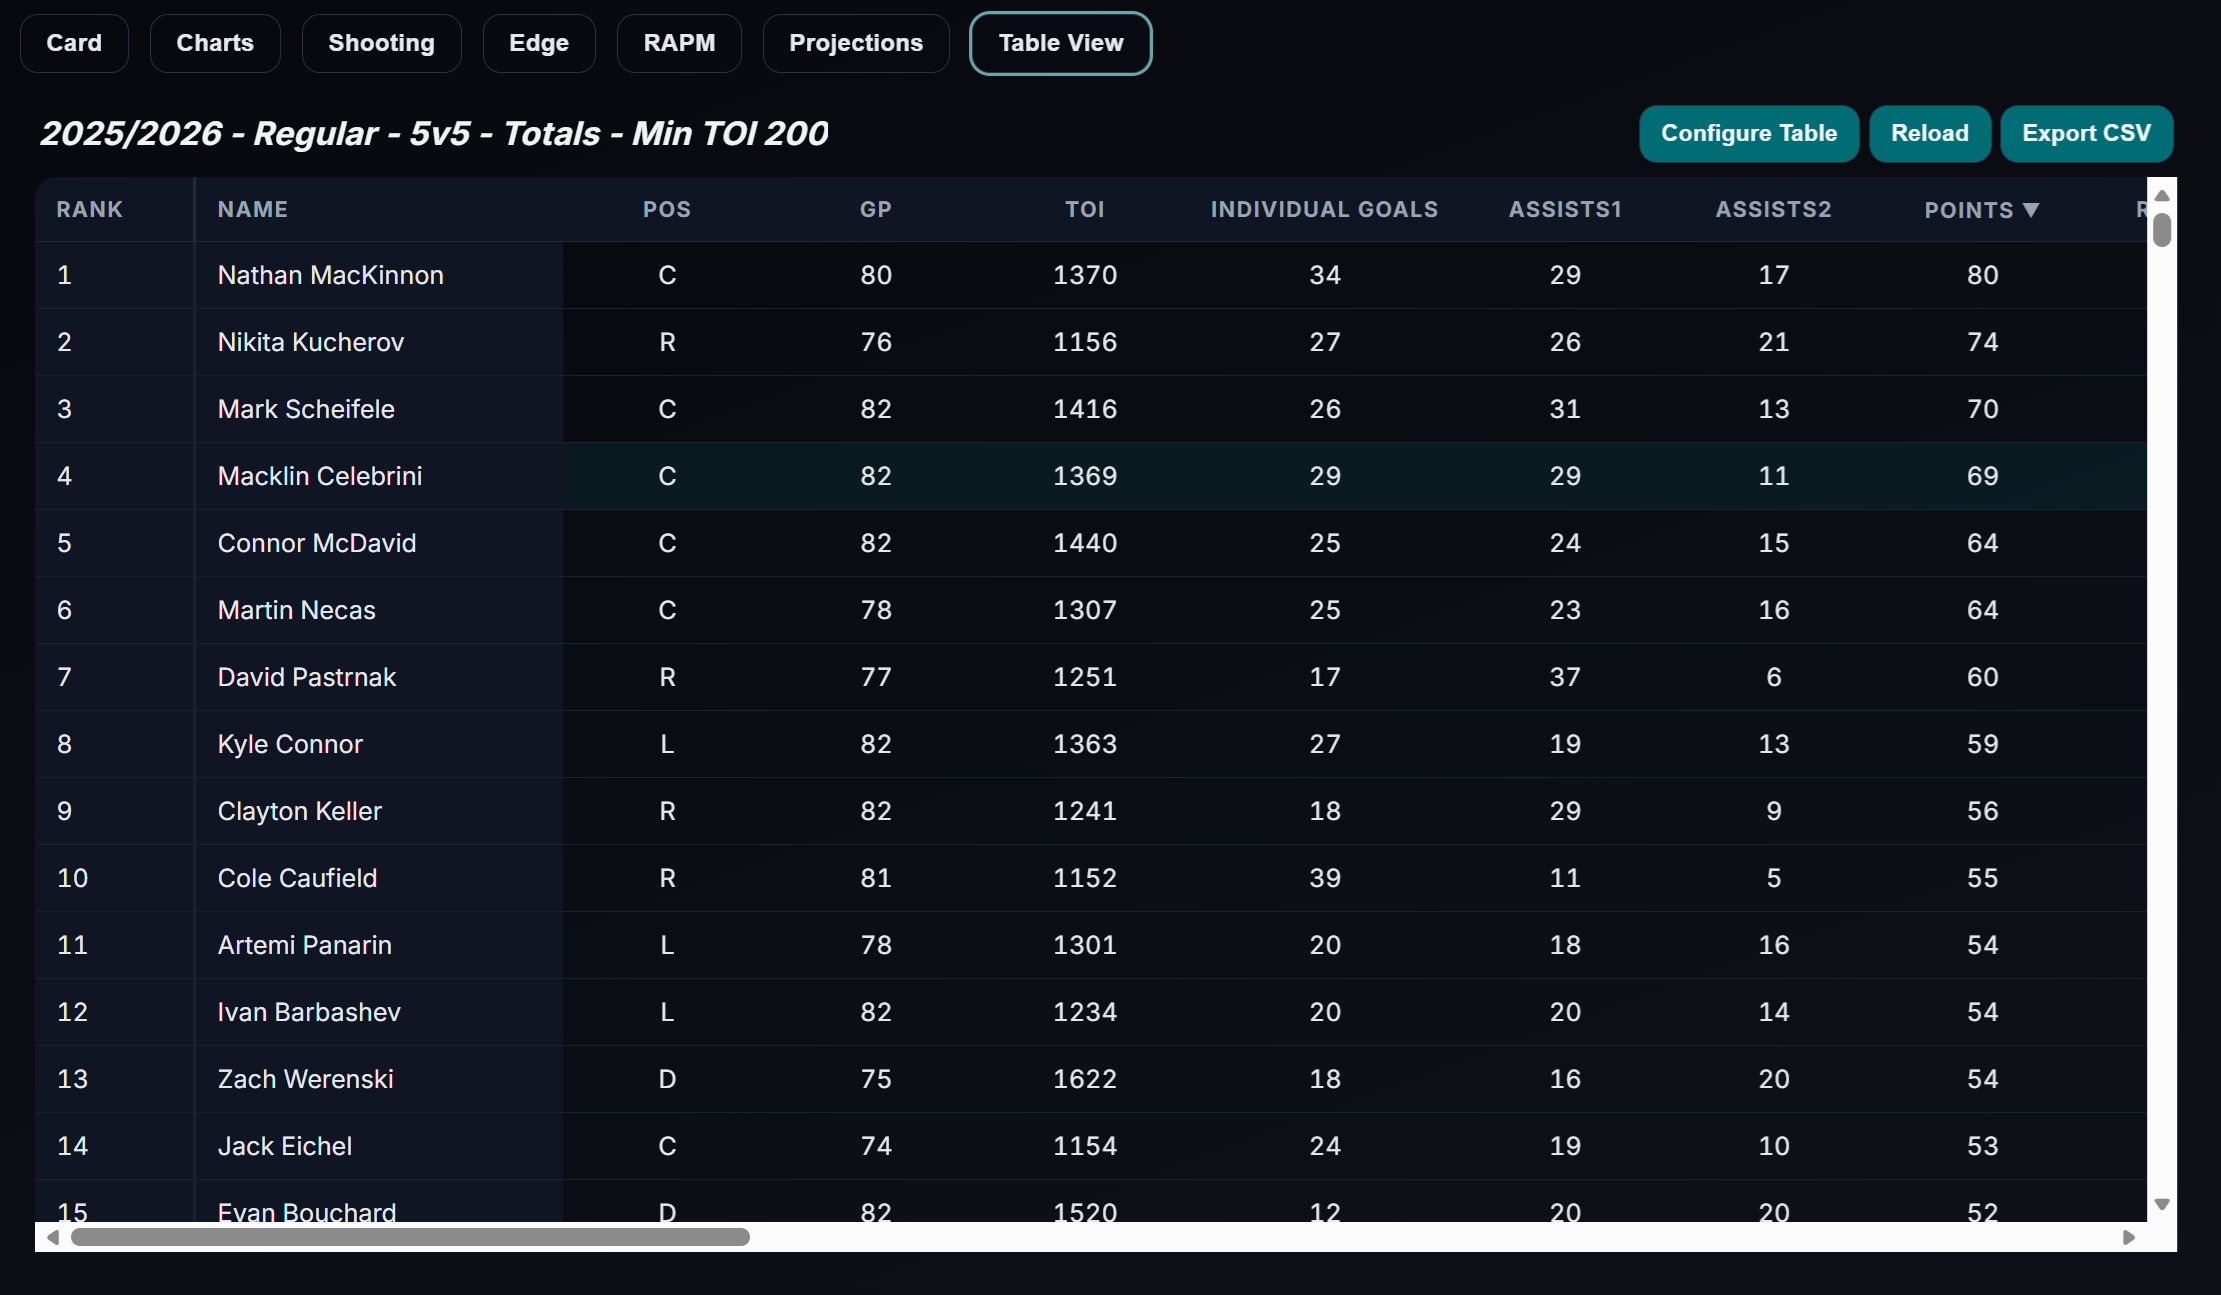Screen dimensions: 2221x1295
Task: Open the Card tab
Action: pyautogui.click(x=74, y=43)
